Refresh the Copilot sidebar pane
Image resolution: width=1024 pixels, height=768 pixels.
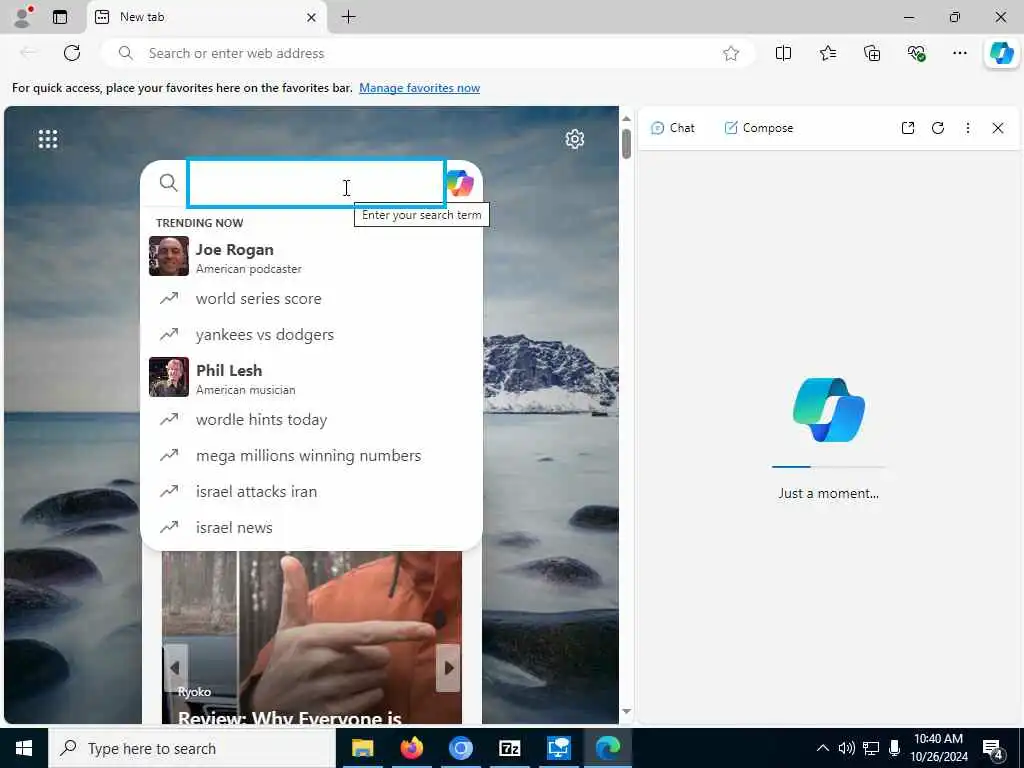click(938, 128)
